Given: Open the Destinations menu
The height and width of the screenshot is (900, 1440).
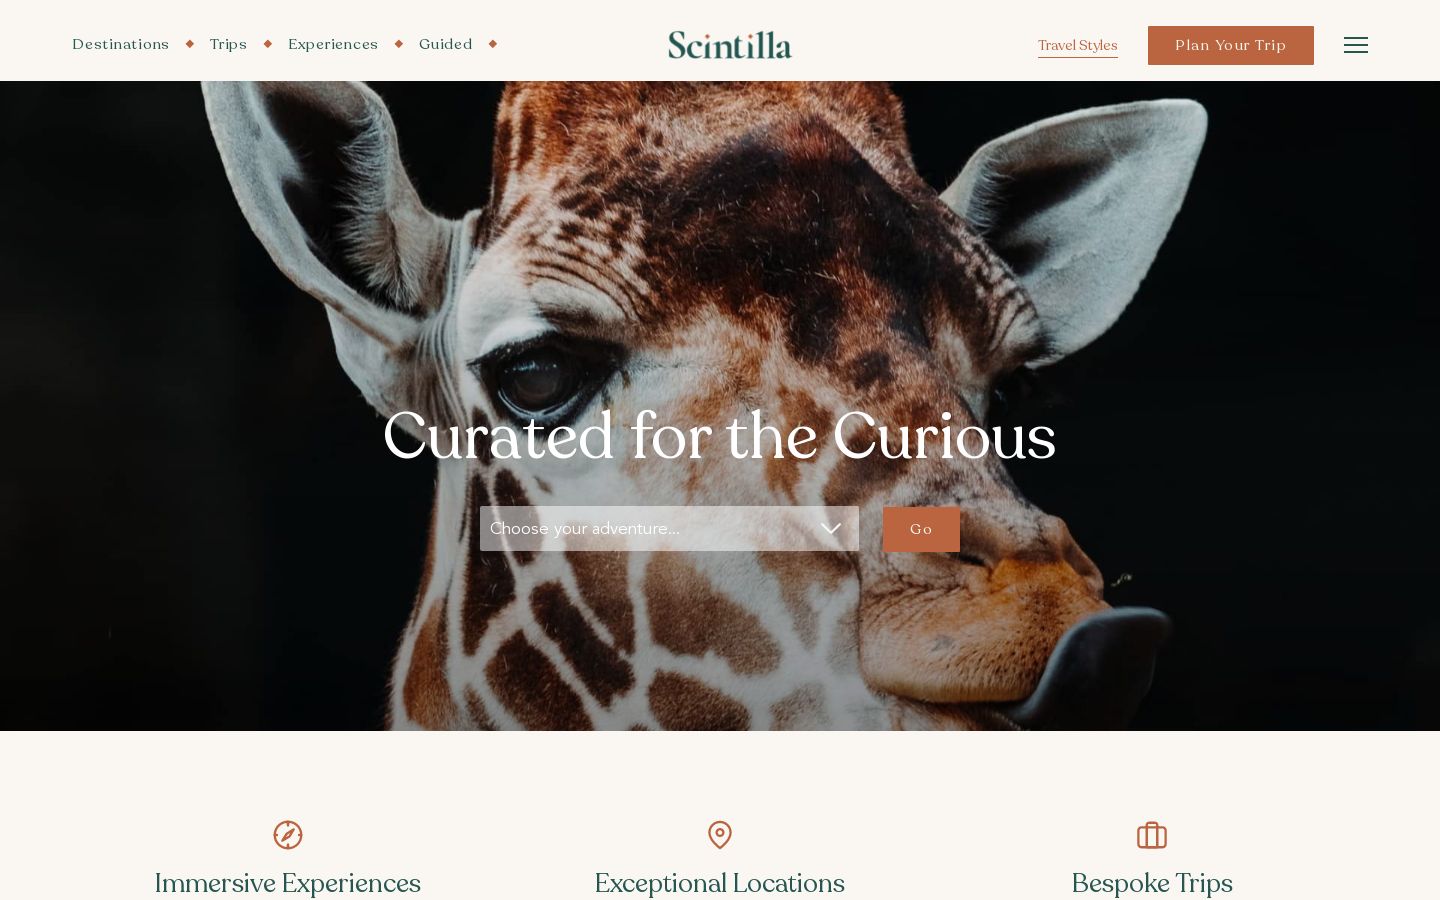Looking at the screenshot, I should click(121, 44).
